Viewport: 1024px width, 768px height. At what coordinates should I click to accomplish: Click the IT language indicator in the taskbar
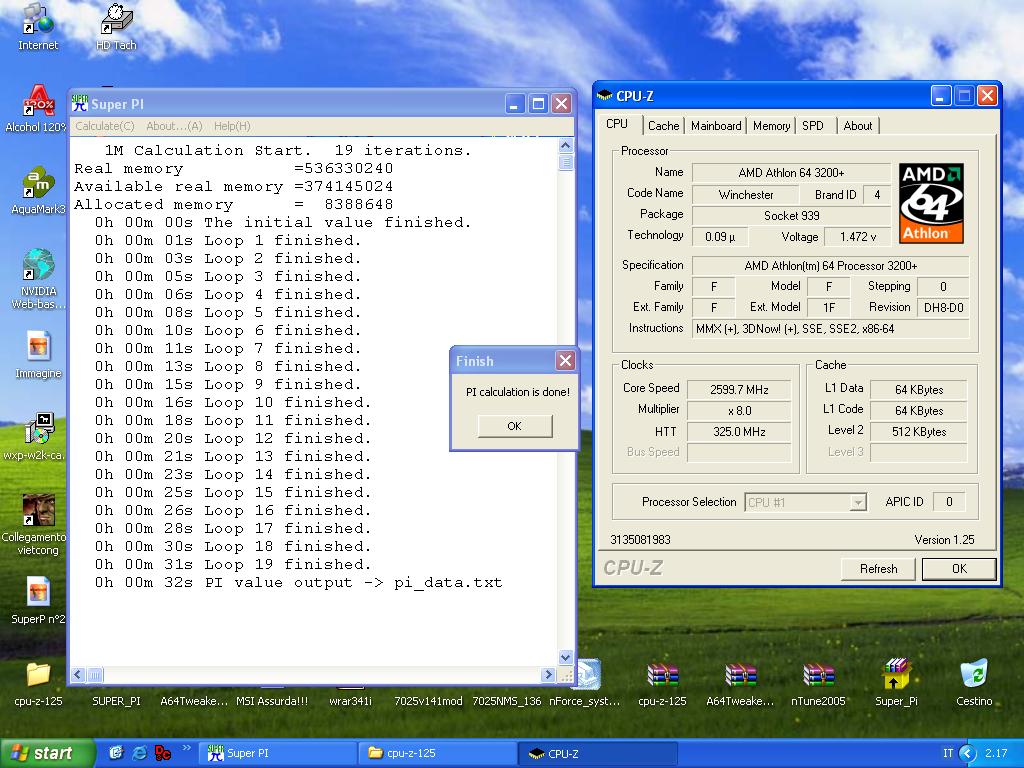(948, 754)
